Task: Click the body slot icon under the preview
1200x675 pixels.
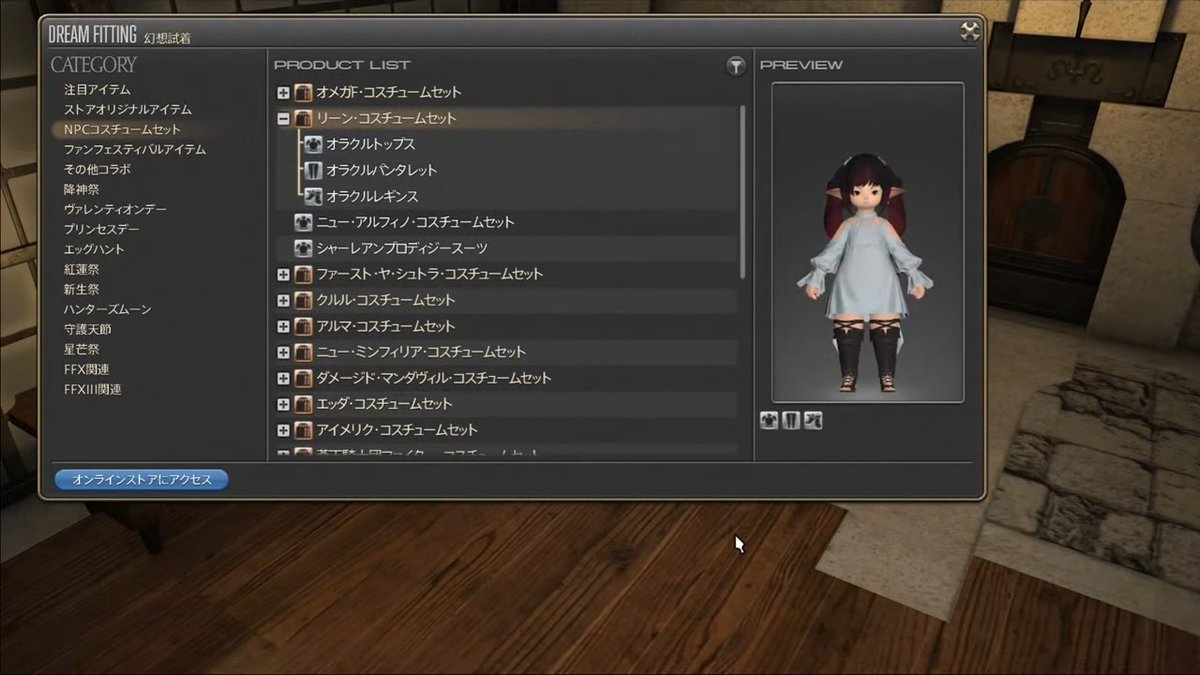Action: [x=769, y=420]
